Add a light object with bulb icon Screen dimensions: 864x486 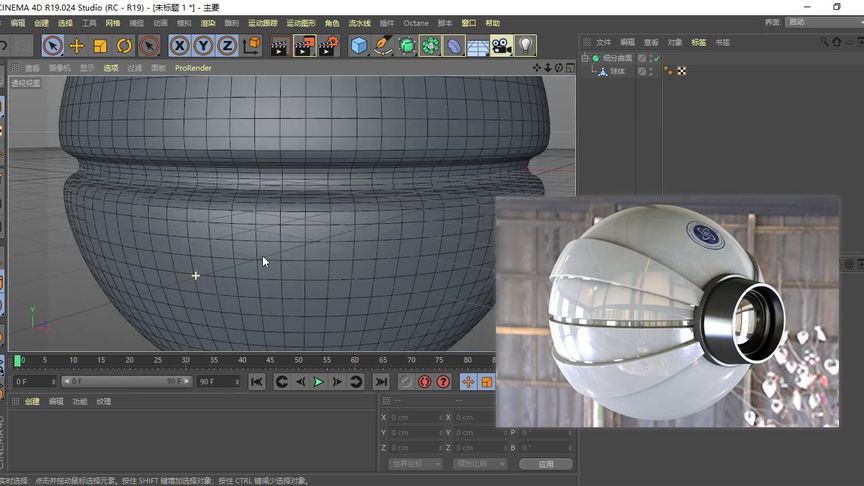525,45
